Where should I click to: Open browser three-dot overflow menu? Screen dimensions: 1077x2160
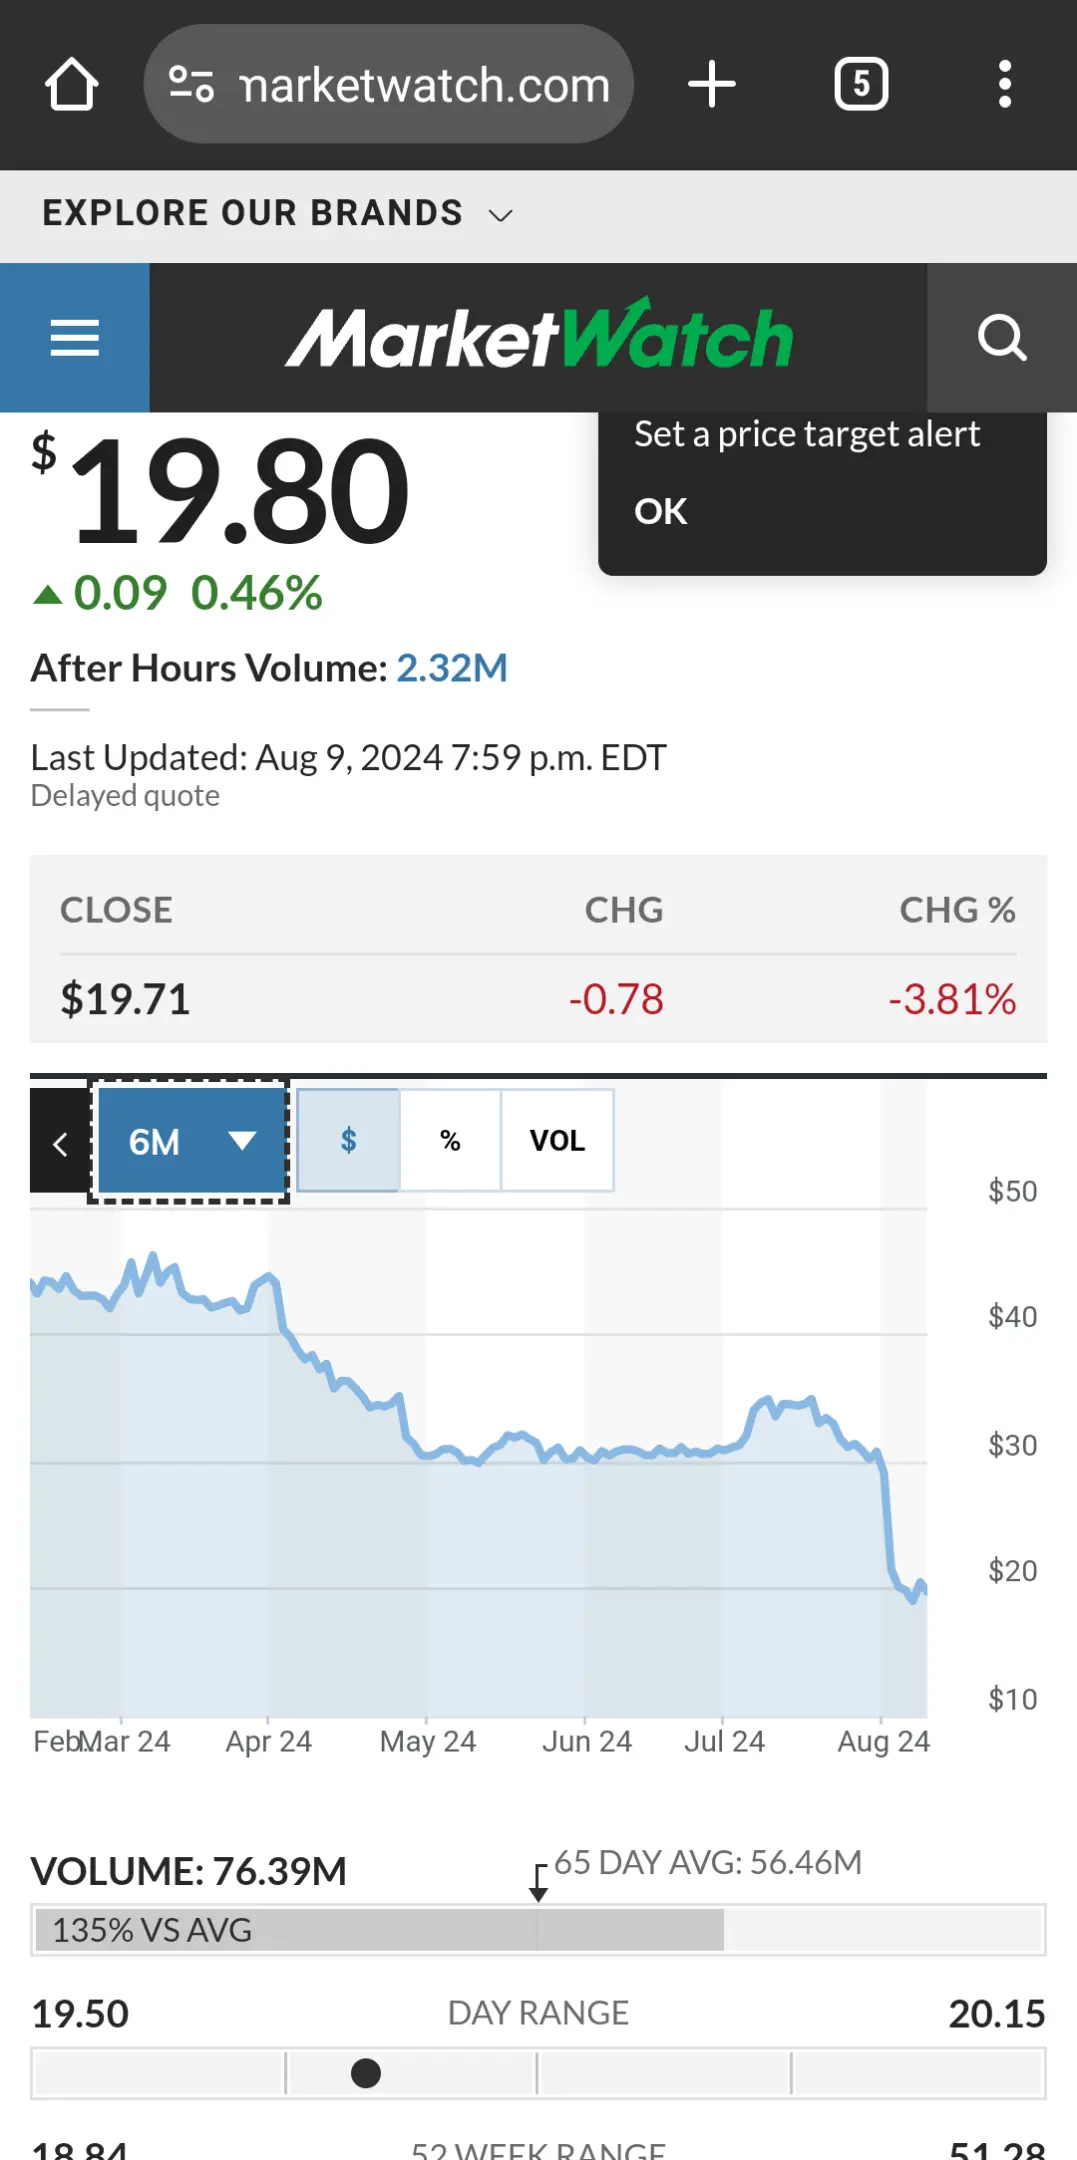tap(1005, 84)
